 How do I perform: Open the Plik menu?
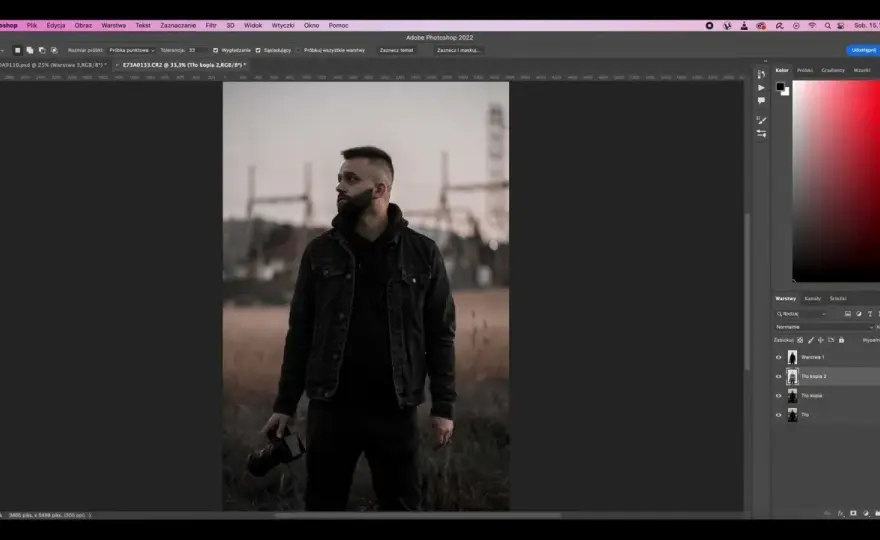click(x=31, y=25)
